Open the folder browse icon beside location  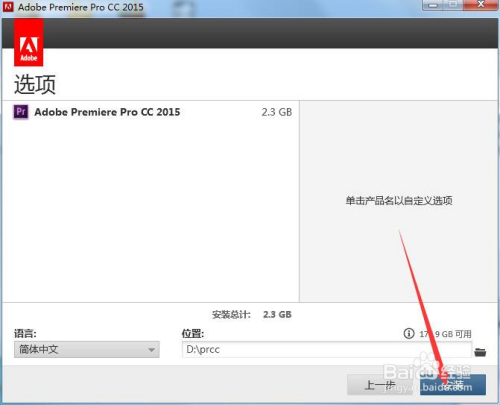(480, 352)
